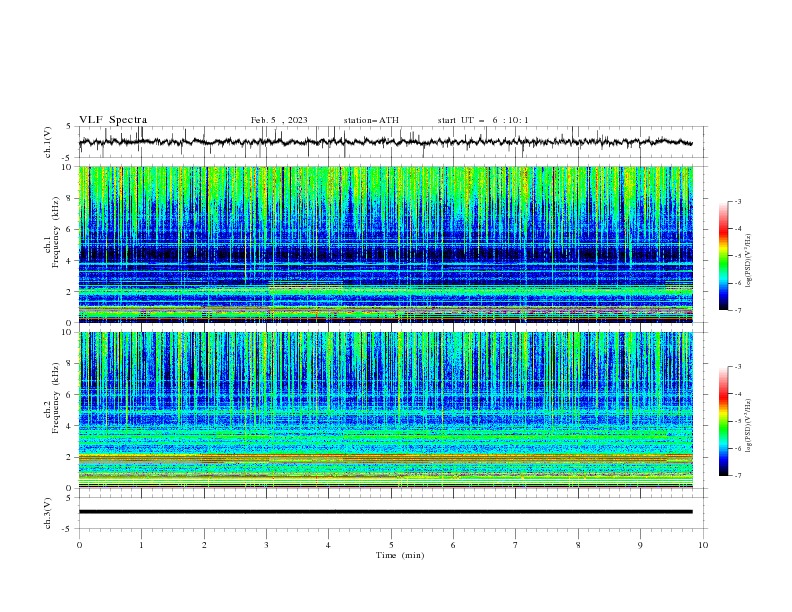The width and height of the screenshot is (792, 612).
Task: Click the time axis tick label '3'
Action: 266,545
